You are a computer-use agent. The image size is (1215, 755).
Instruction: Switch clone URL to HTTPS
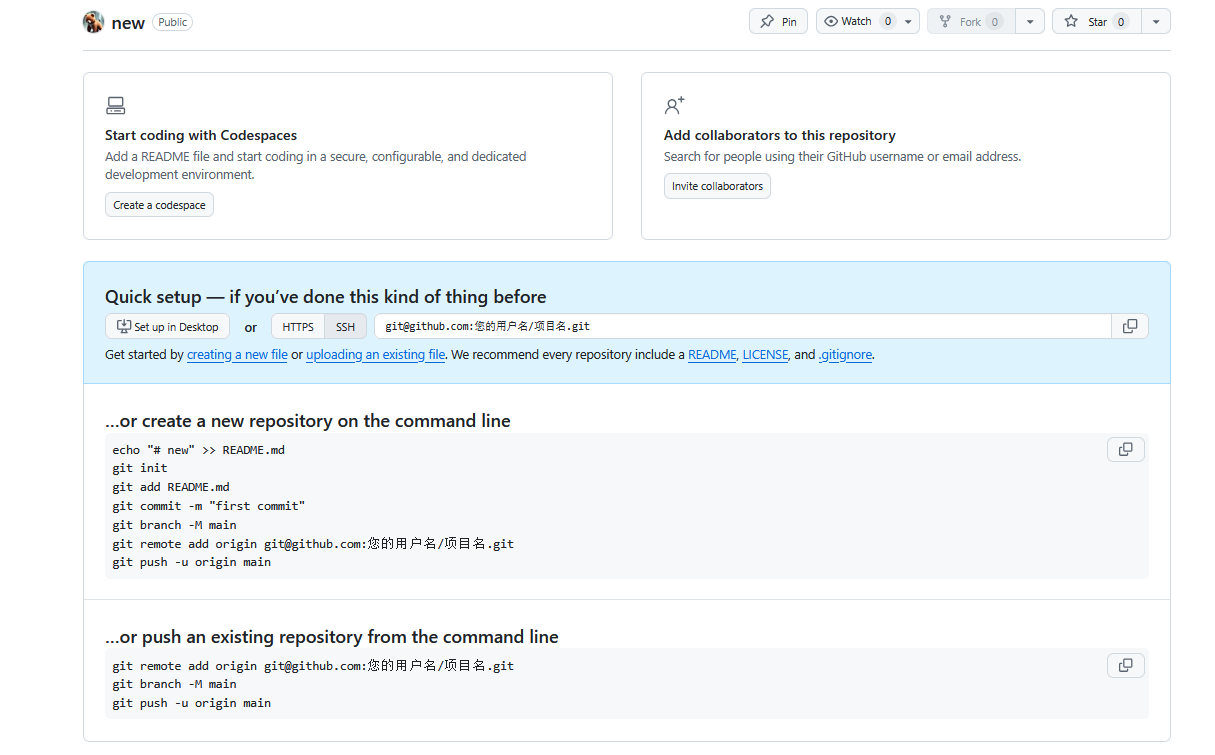point(297,327)
